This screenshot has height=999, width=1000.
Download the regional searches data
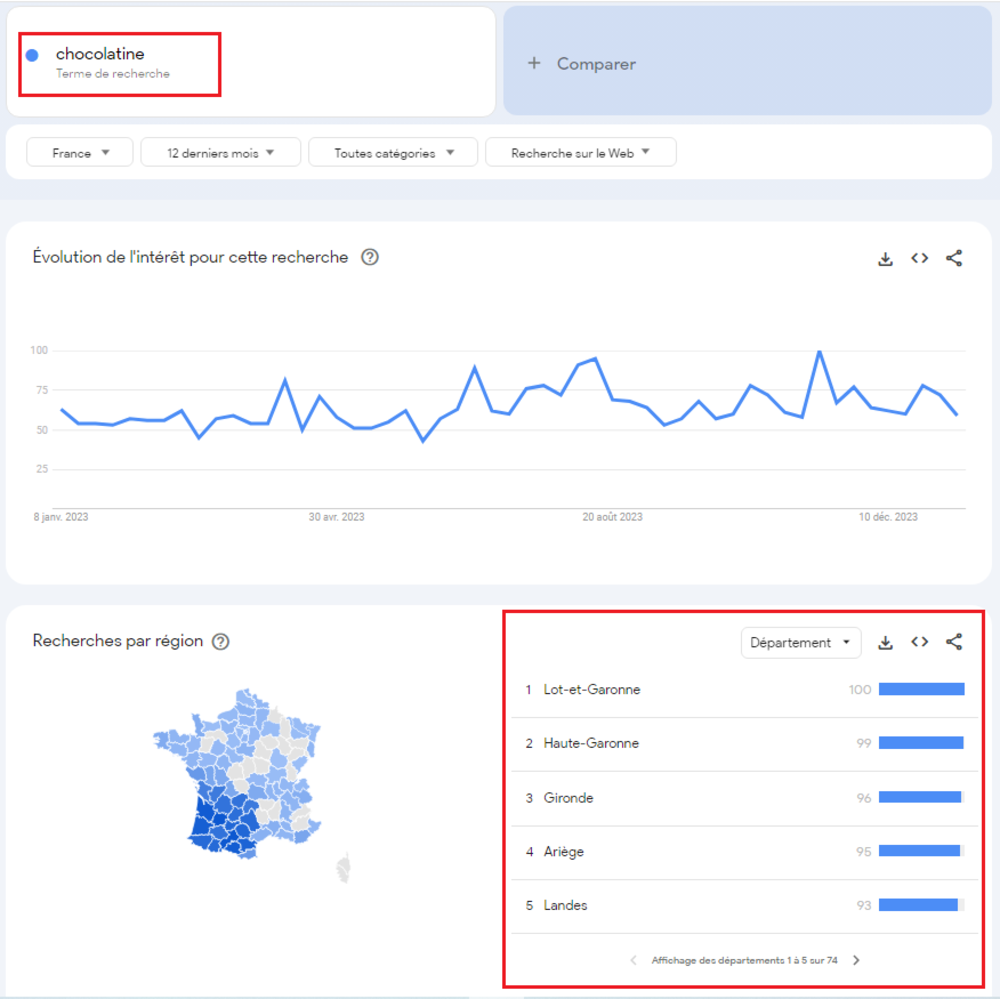[885, 643]
